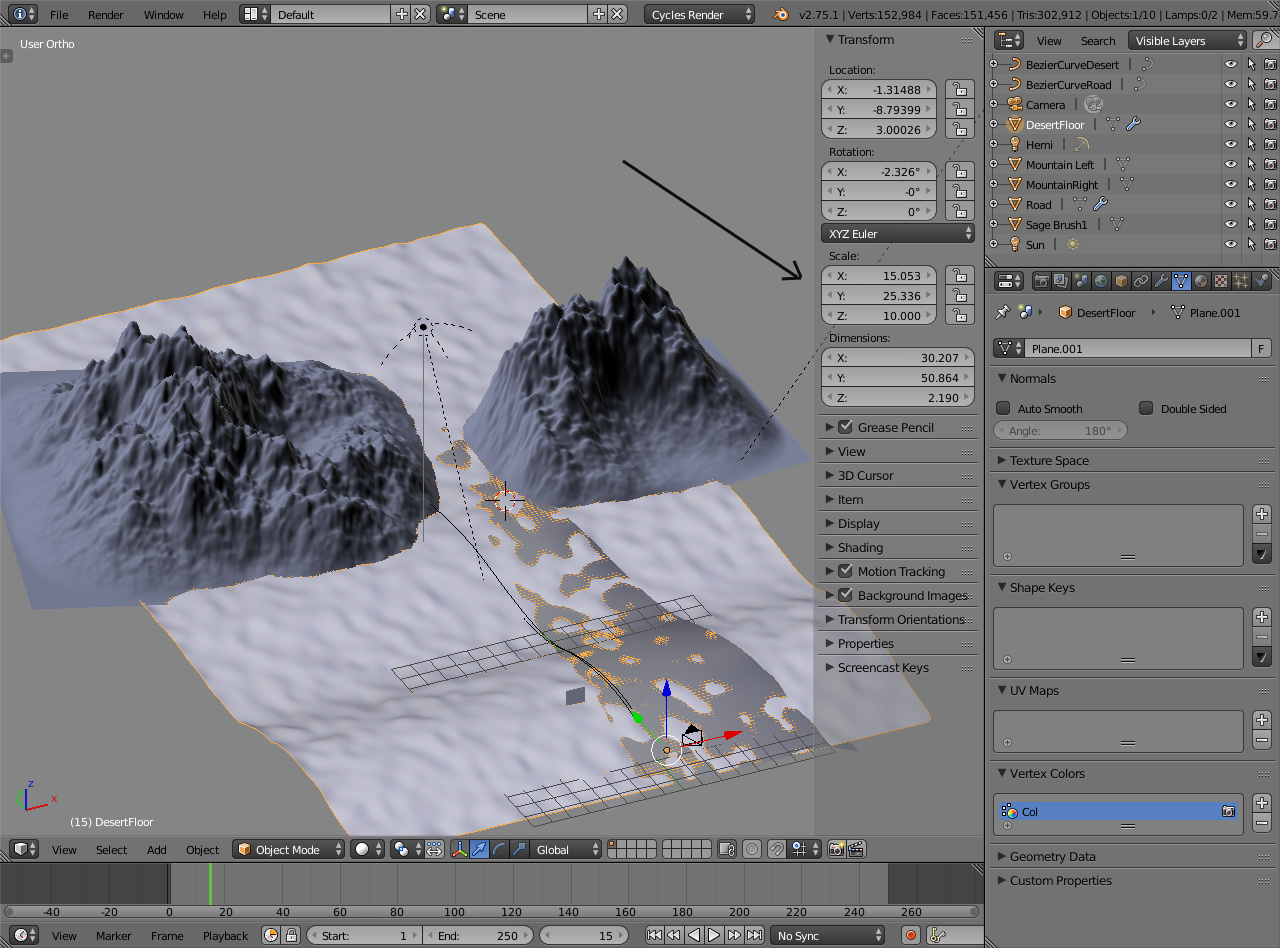
Task: Click the Angle 180° slider
Action: (1061, 430)
